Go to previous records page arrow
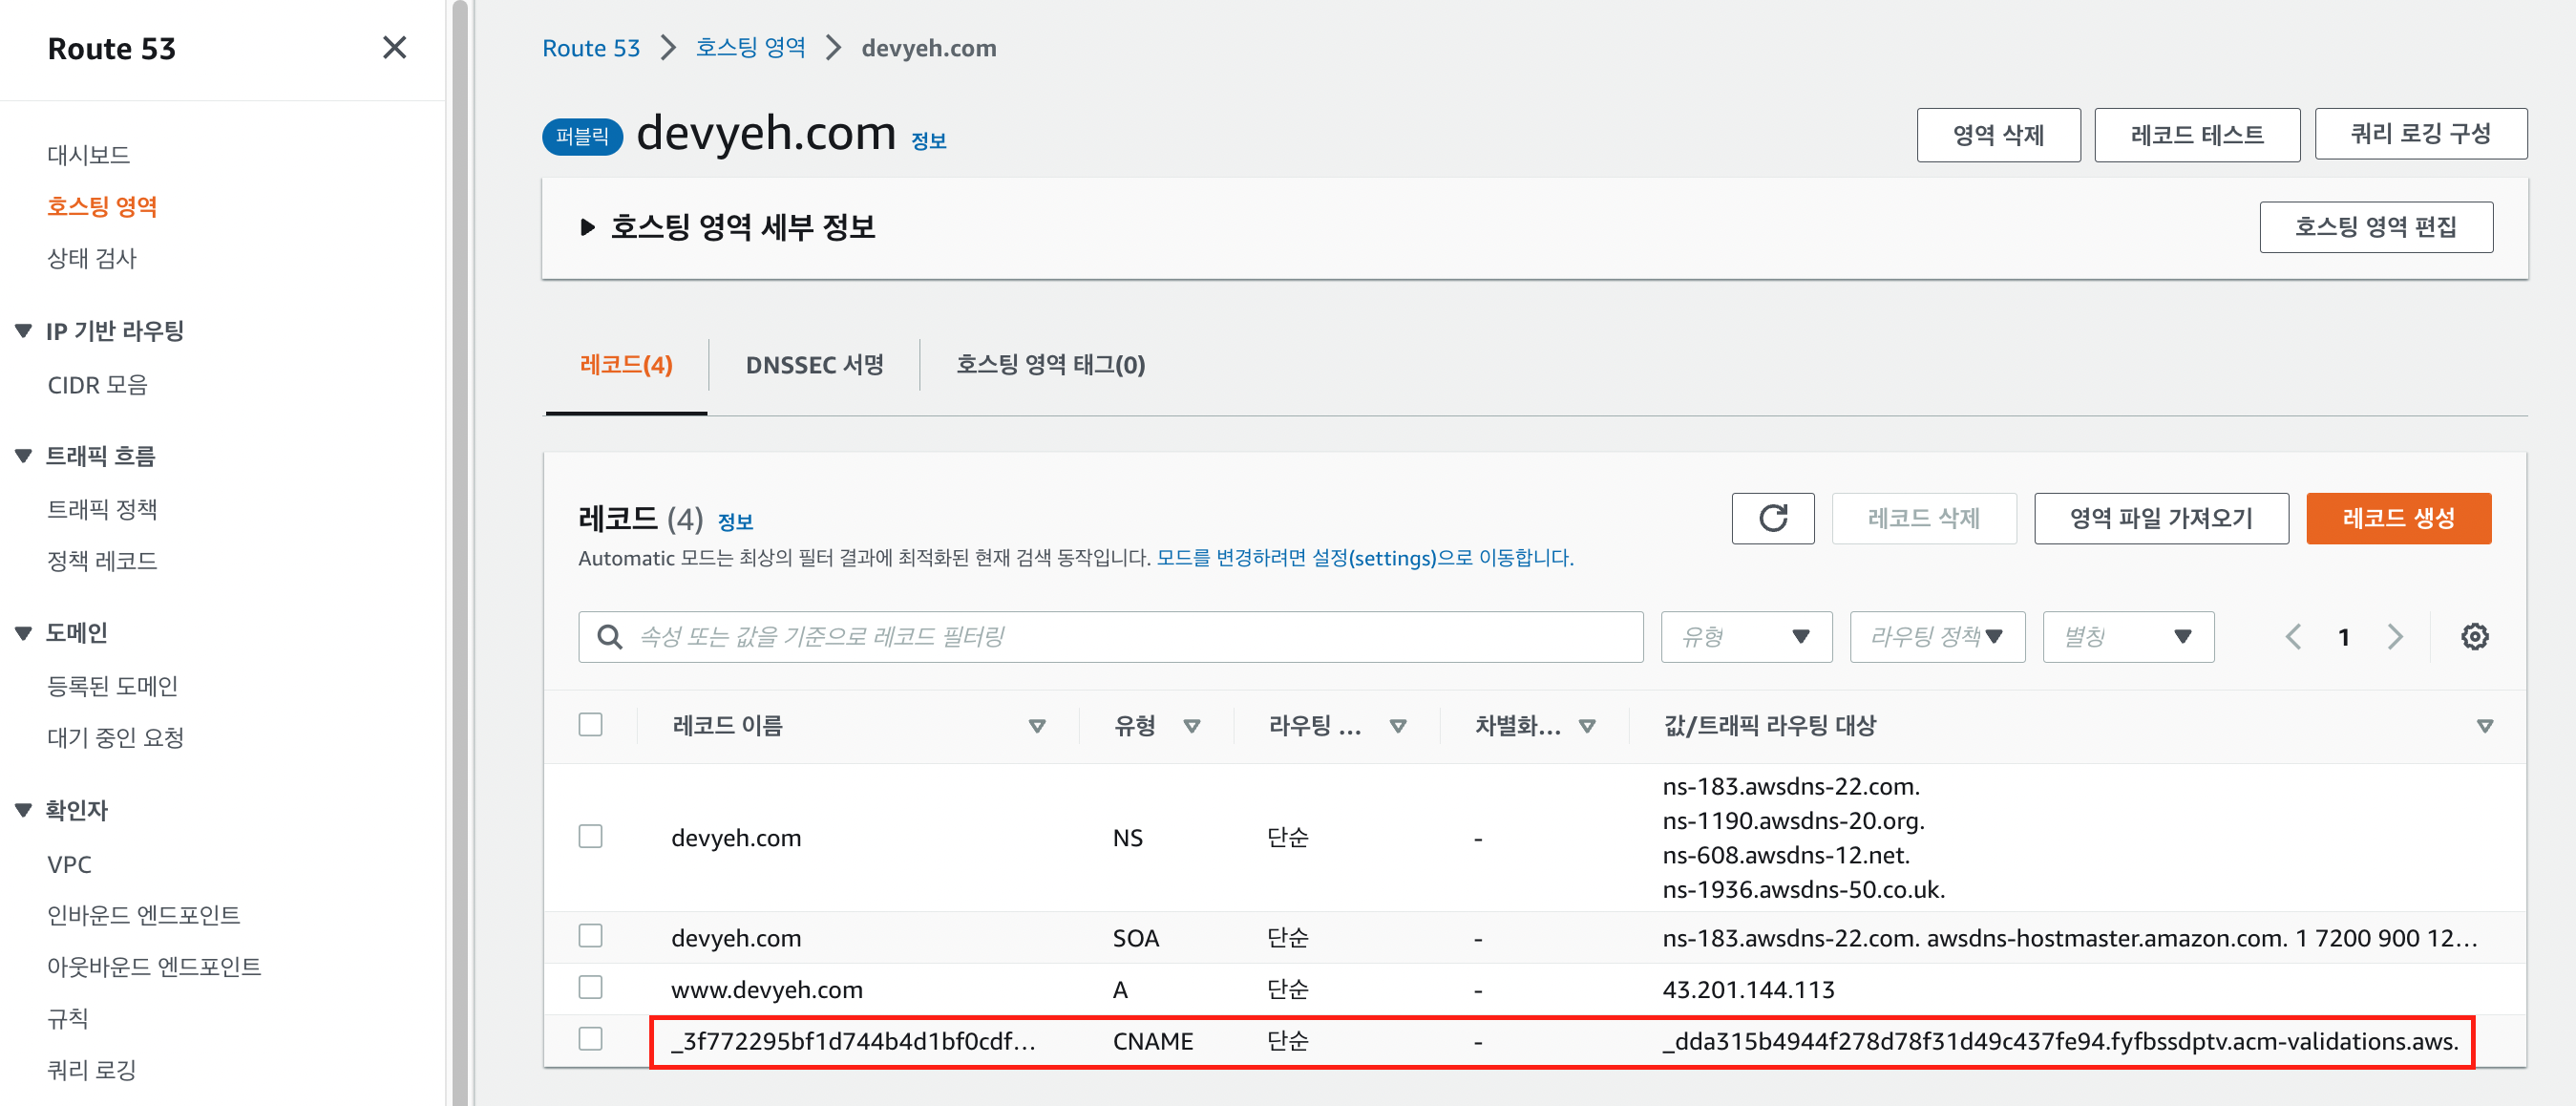Viewport: 2576px width, 1106px height. [2293, 637]
